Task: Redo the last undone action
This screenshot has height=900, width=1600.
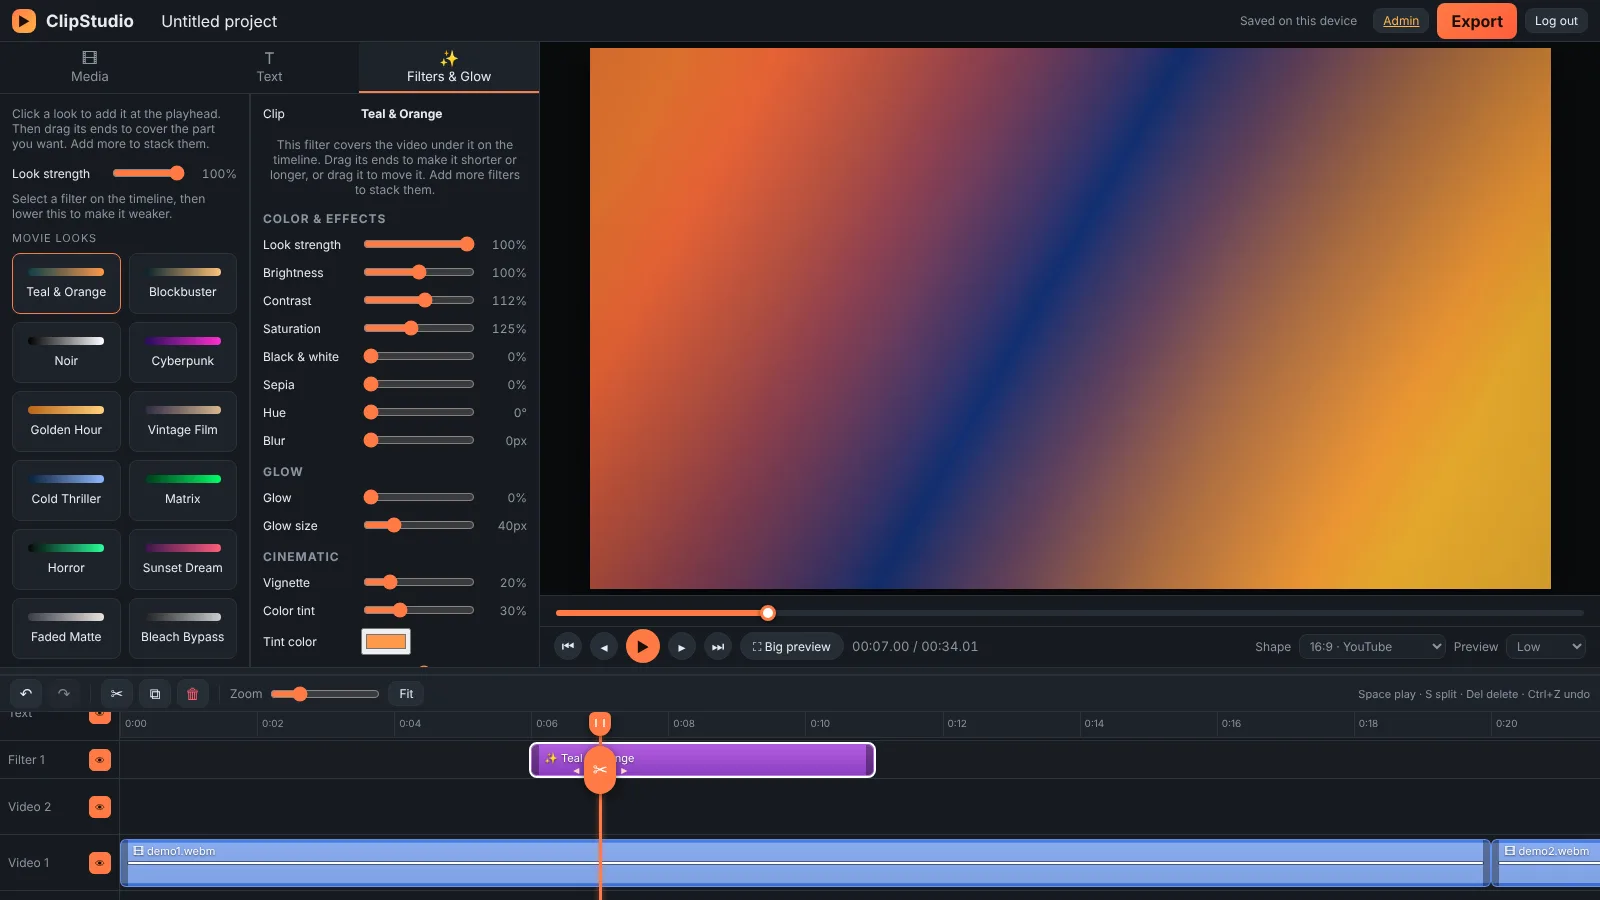Action: tap(64, 693)
